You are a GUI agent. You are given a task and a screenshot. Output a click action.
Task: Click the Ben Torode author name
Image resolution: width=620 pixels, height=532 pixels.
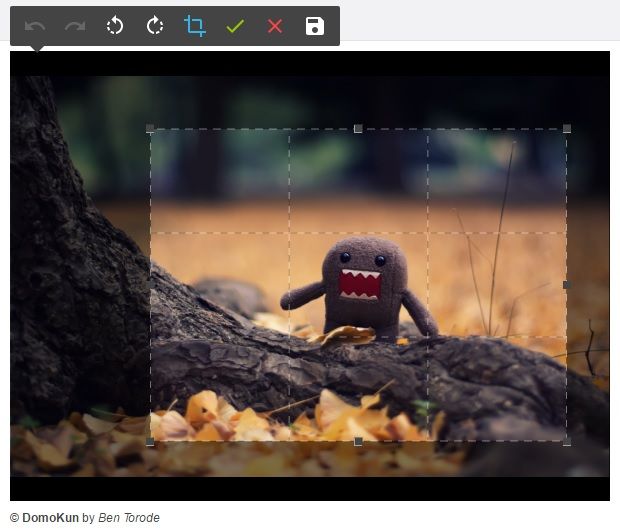pos(129,518)
